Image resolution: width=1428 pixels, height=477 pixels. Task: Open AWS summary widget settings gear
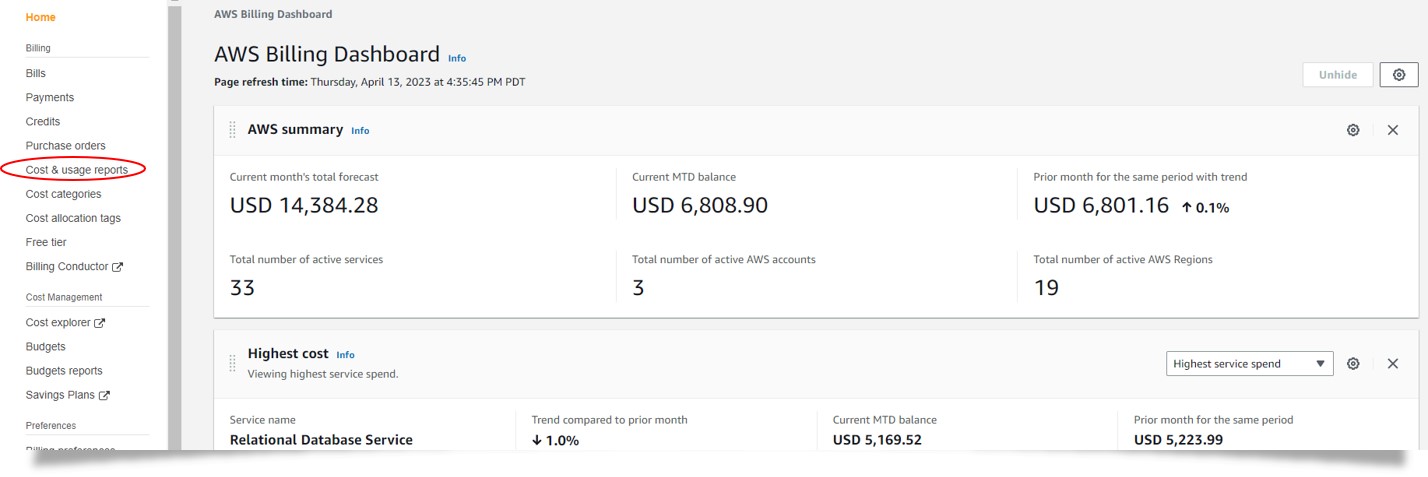point(1353,130)
